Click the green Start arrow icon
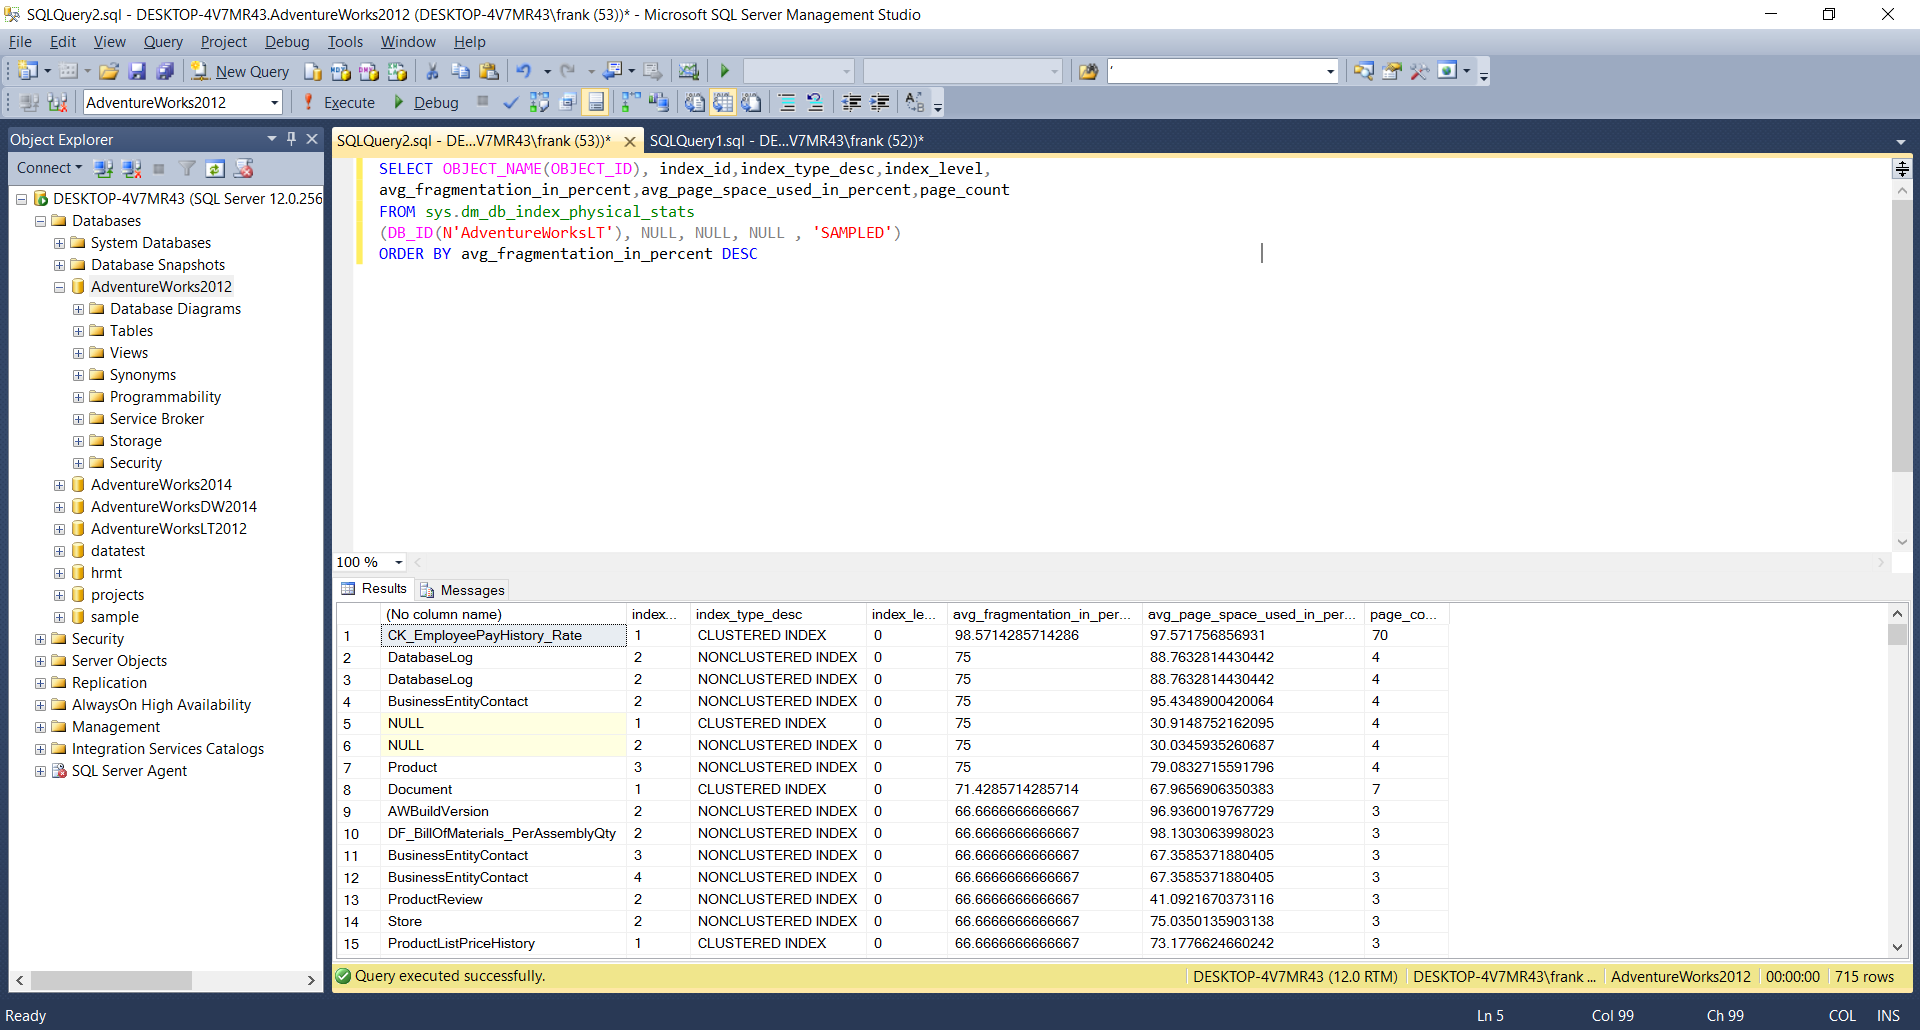The image size is (1920, 1030). coord(725,71)
